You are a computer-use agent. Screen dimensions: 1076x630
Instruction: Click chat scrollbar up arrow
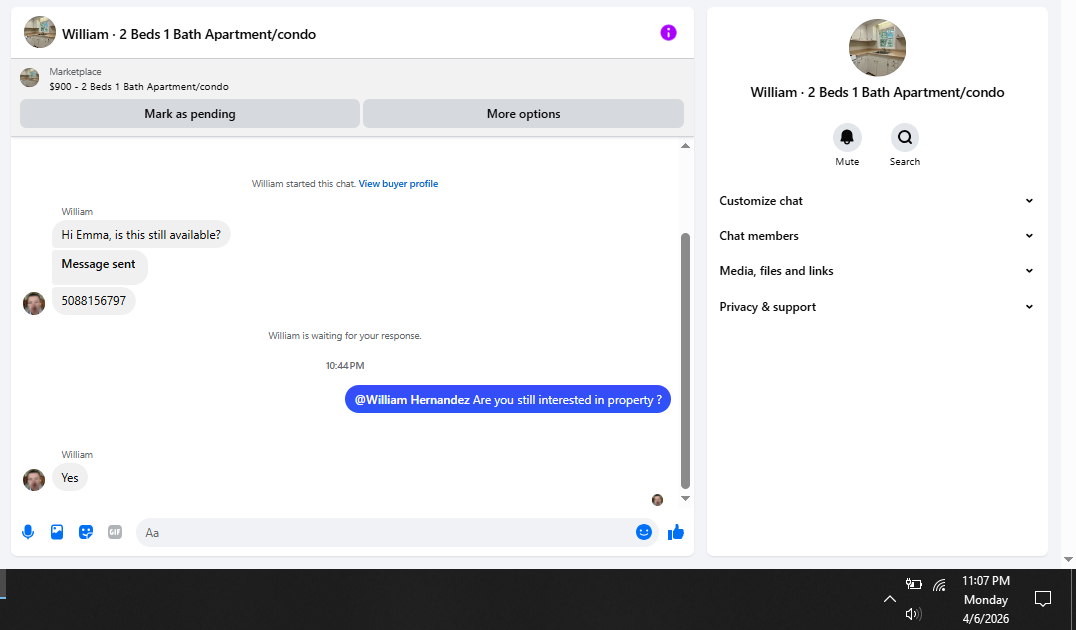685,145
